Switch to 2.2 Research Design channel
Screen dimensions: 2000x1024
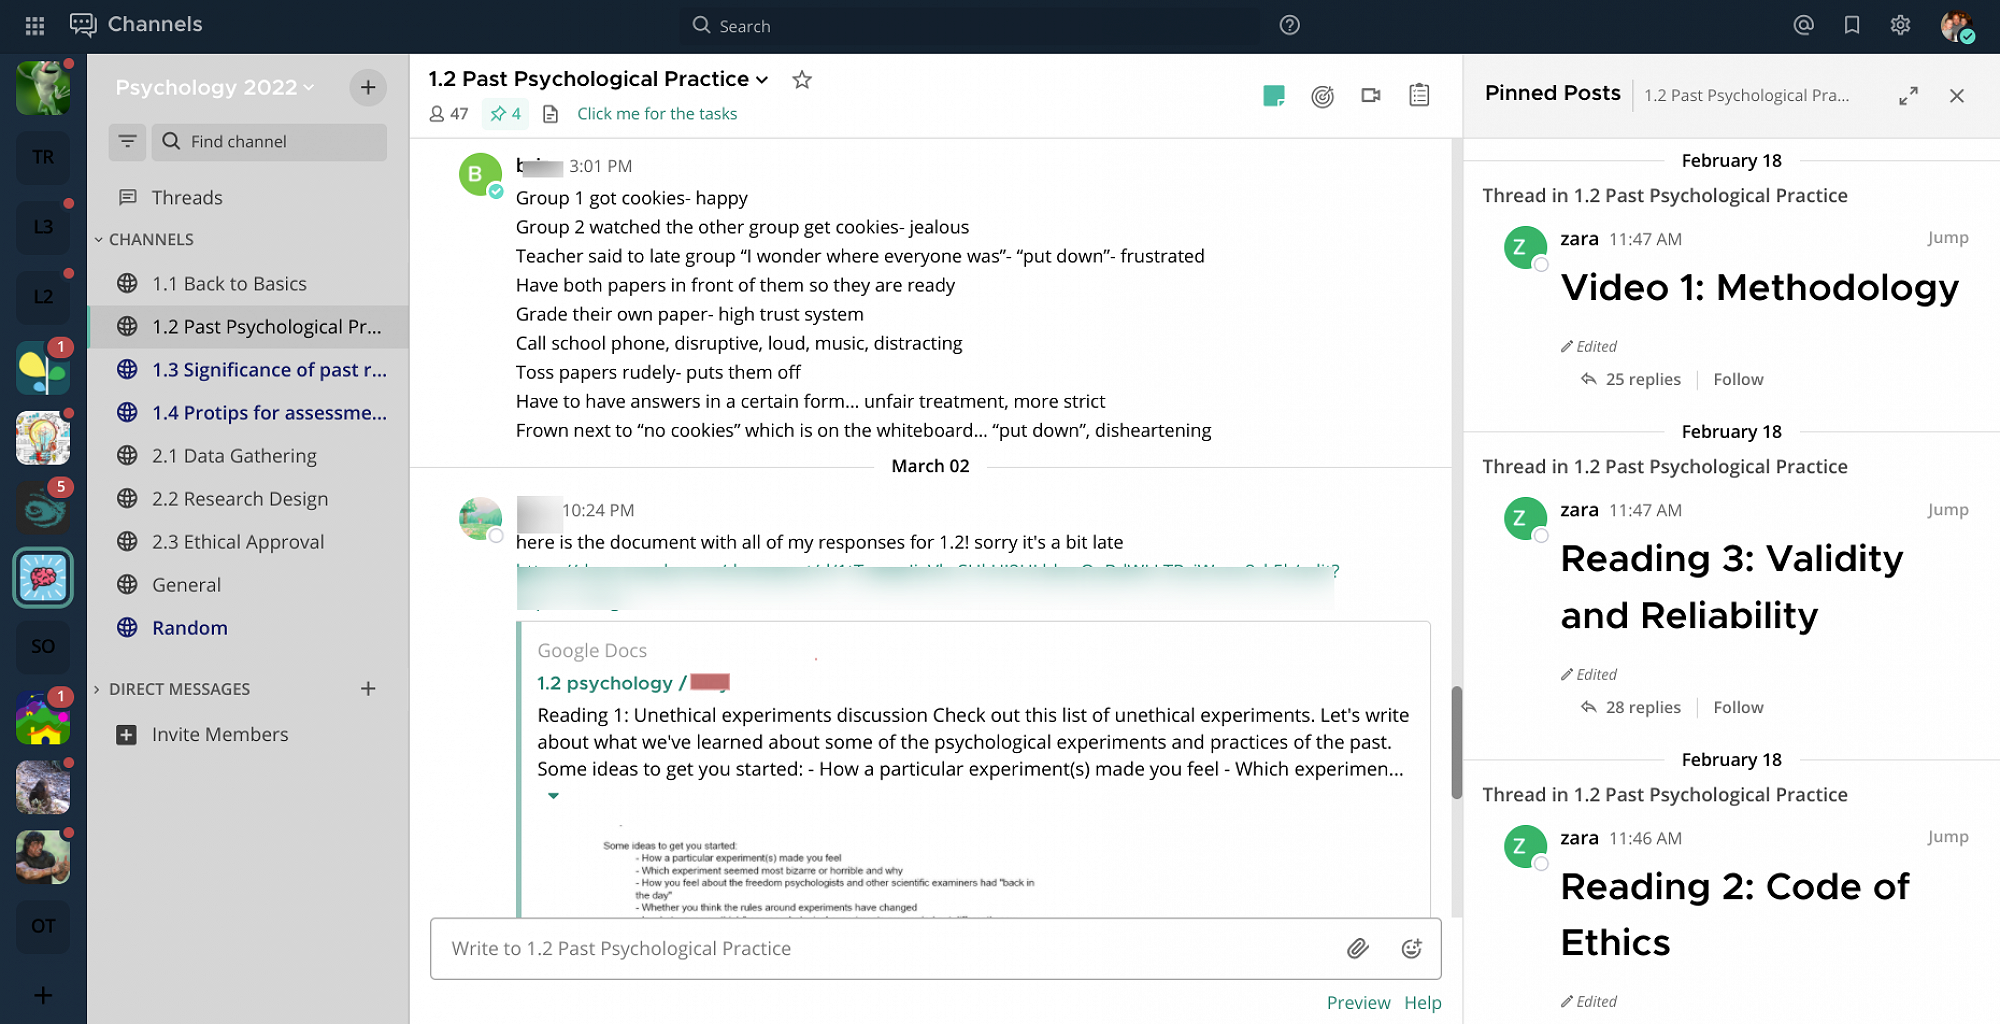click(240, 499)
